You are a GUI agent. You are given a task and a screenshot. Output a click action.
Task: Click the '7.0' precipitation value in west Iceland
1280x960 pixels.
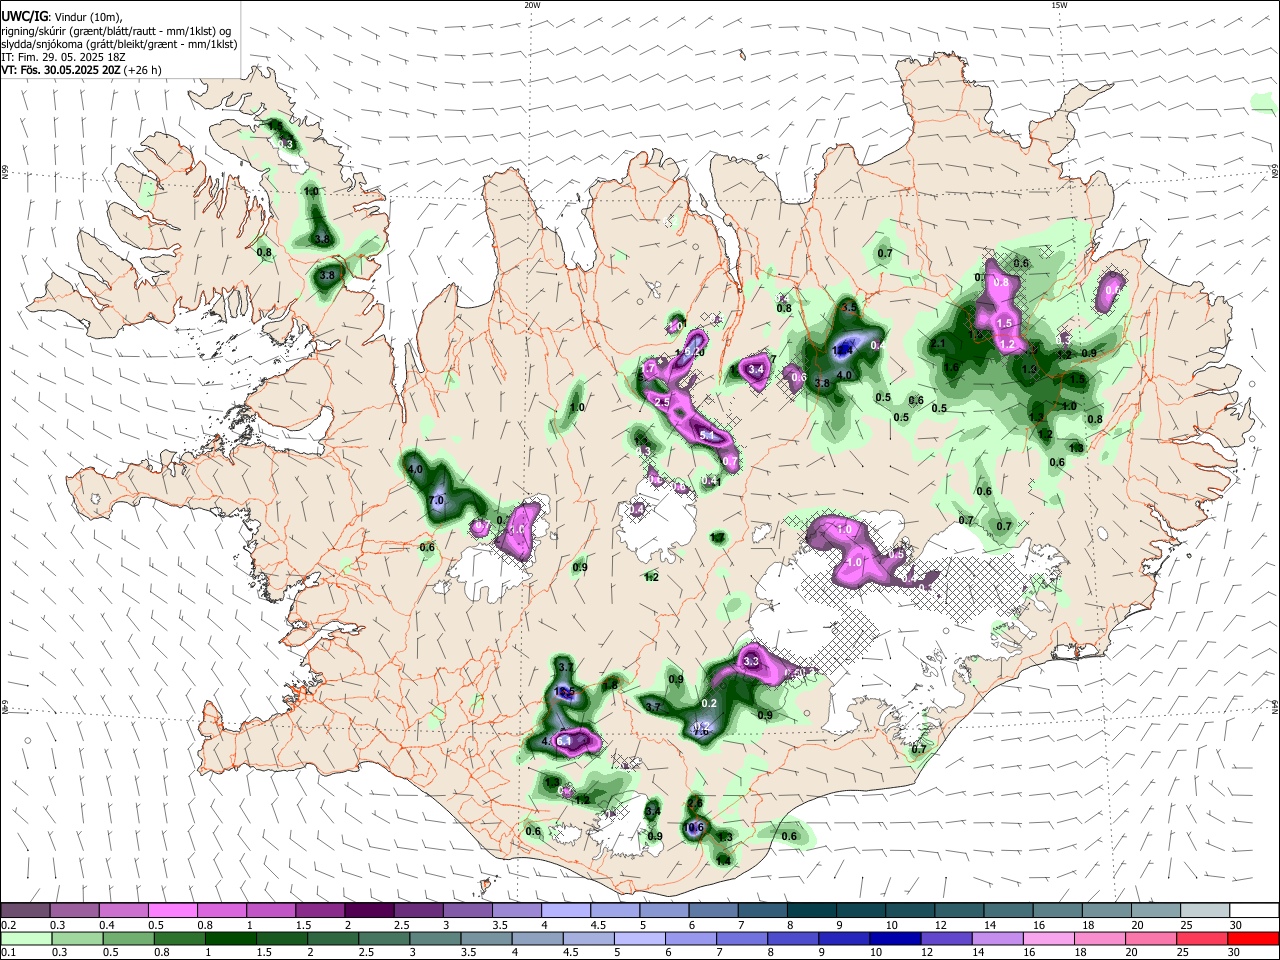coord(436,500)
